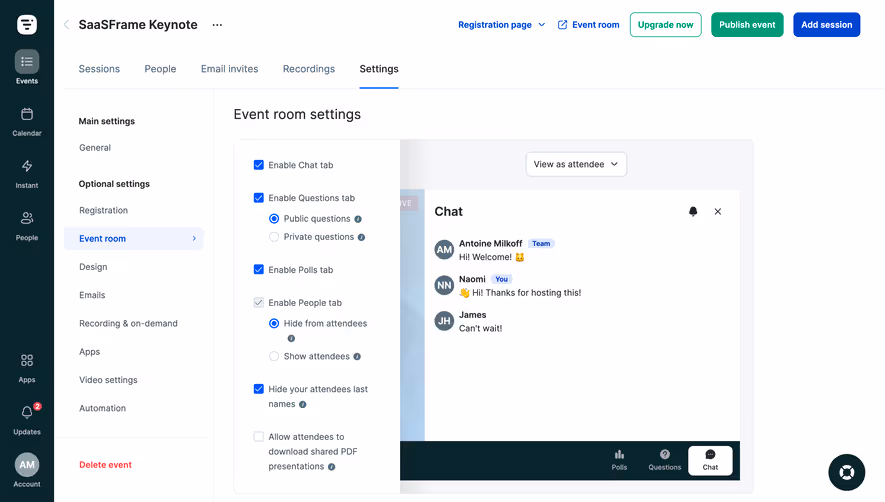
Task: Click info icon below Hide from attendees
Action: pos(291,338)
